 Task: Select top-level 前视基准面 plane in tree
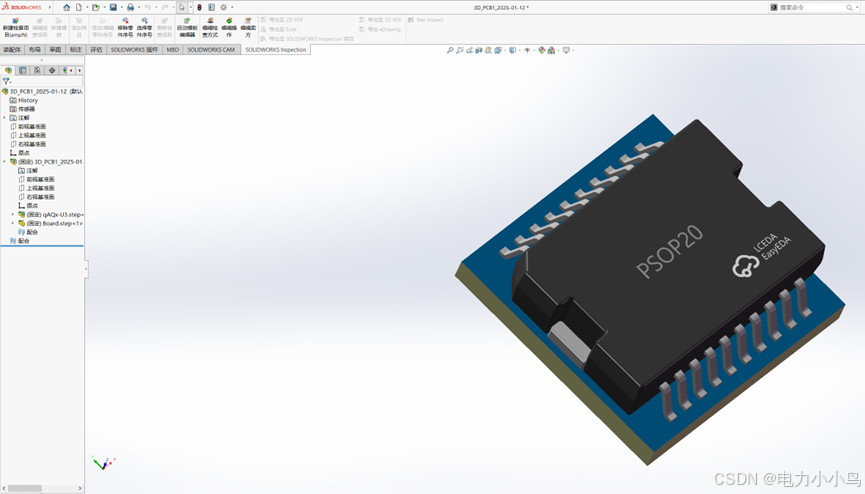click(x=28, y=126)
